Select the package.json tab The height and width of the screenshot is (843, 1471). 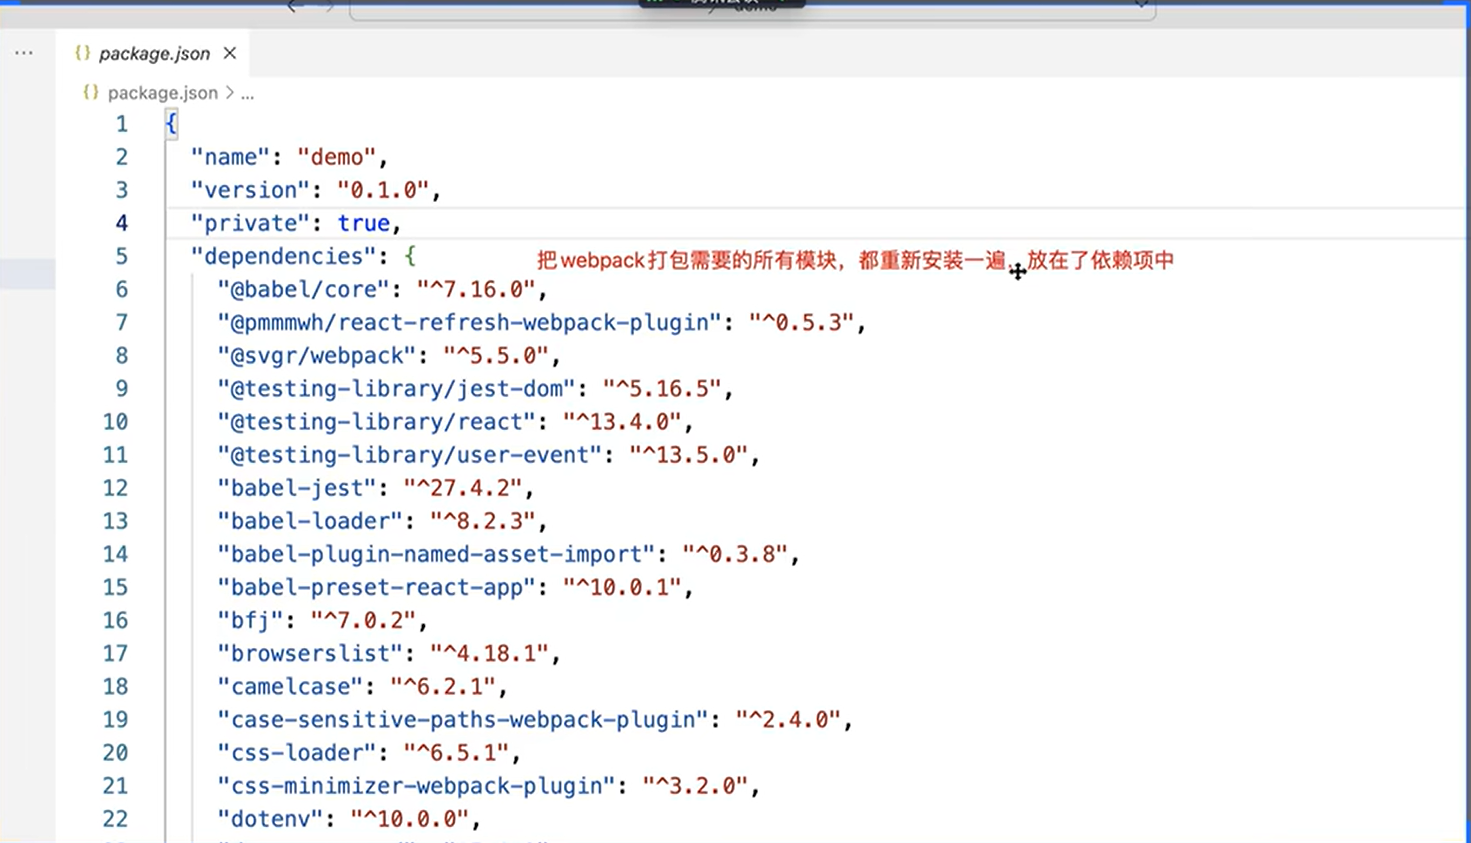click(154, 53)
